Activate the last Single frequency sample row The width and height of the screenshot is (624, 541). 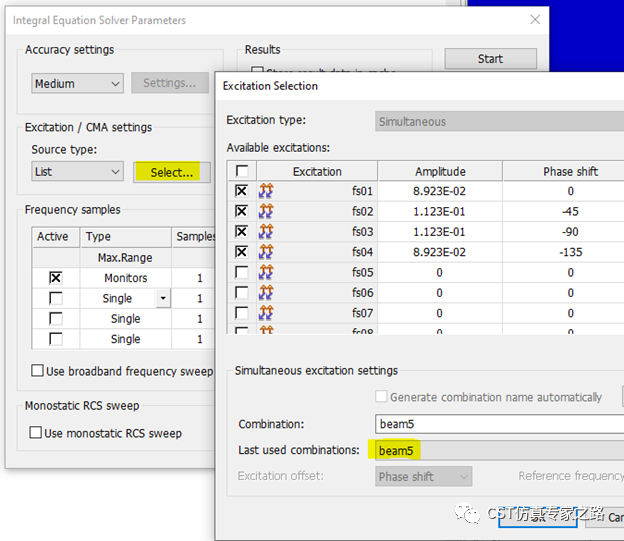pyautogui.click(x=56, y=339)
